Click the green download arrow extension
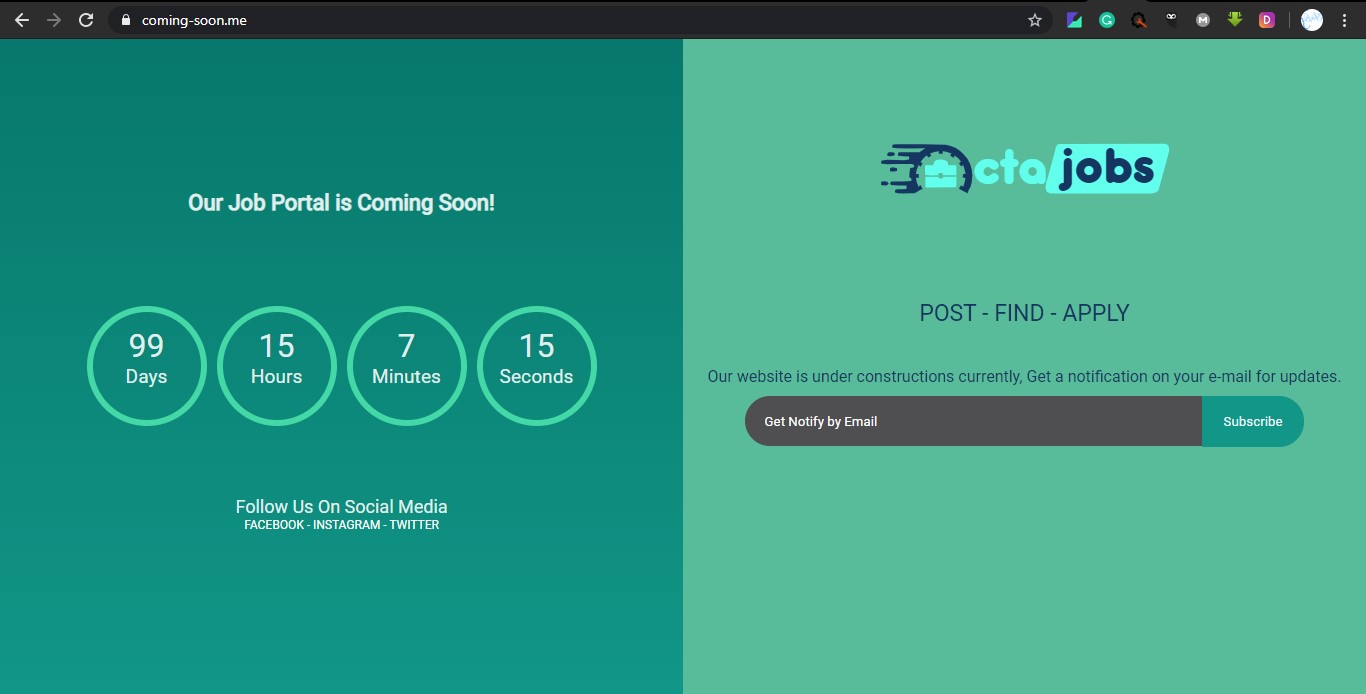The width and height of the screenshot is (1366, 694). (x=1235, y=20)
